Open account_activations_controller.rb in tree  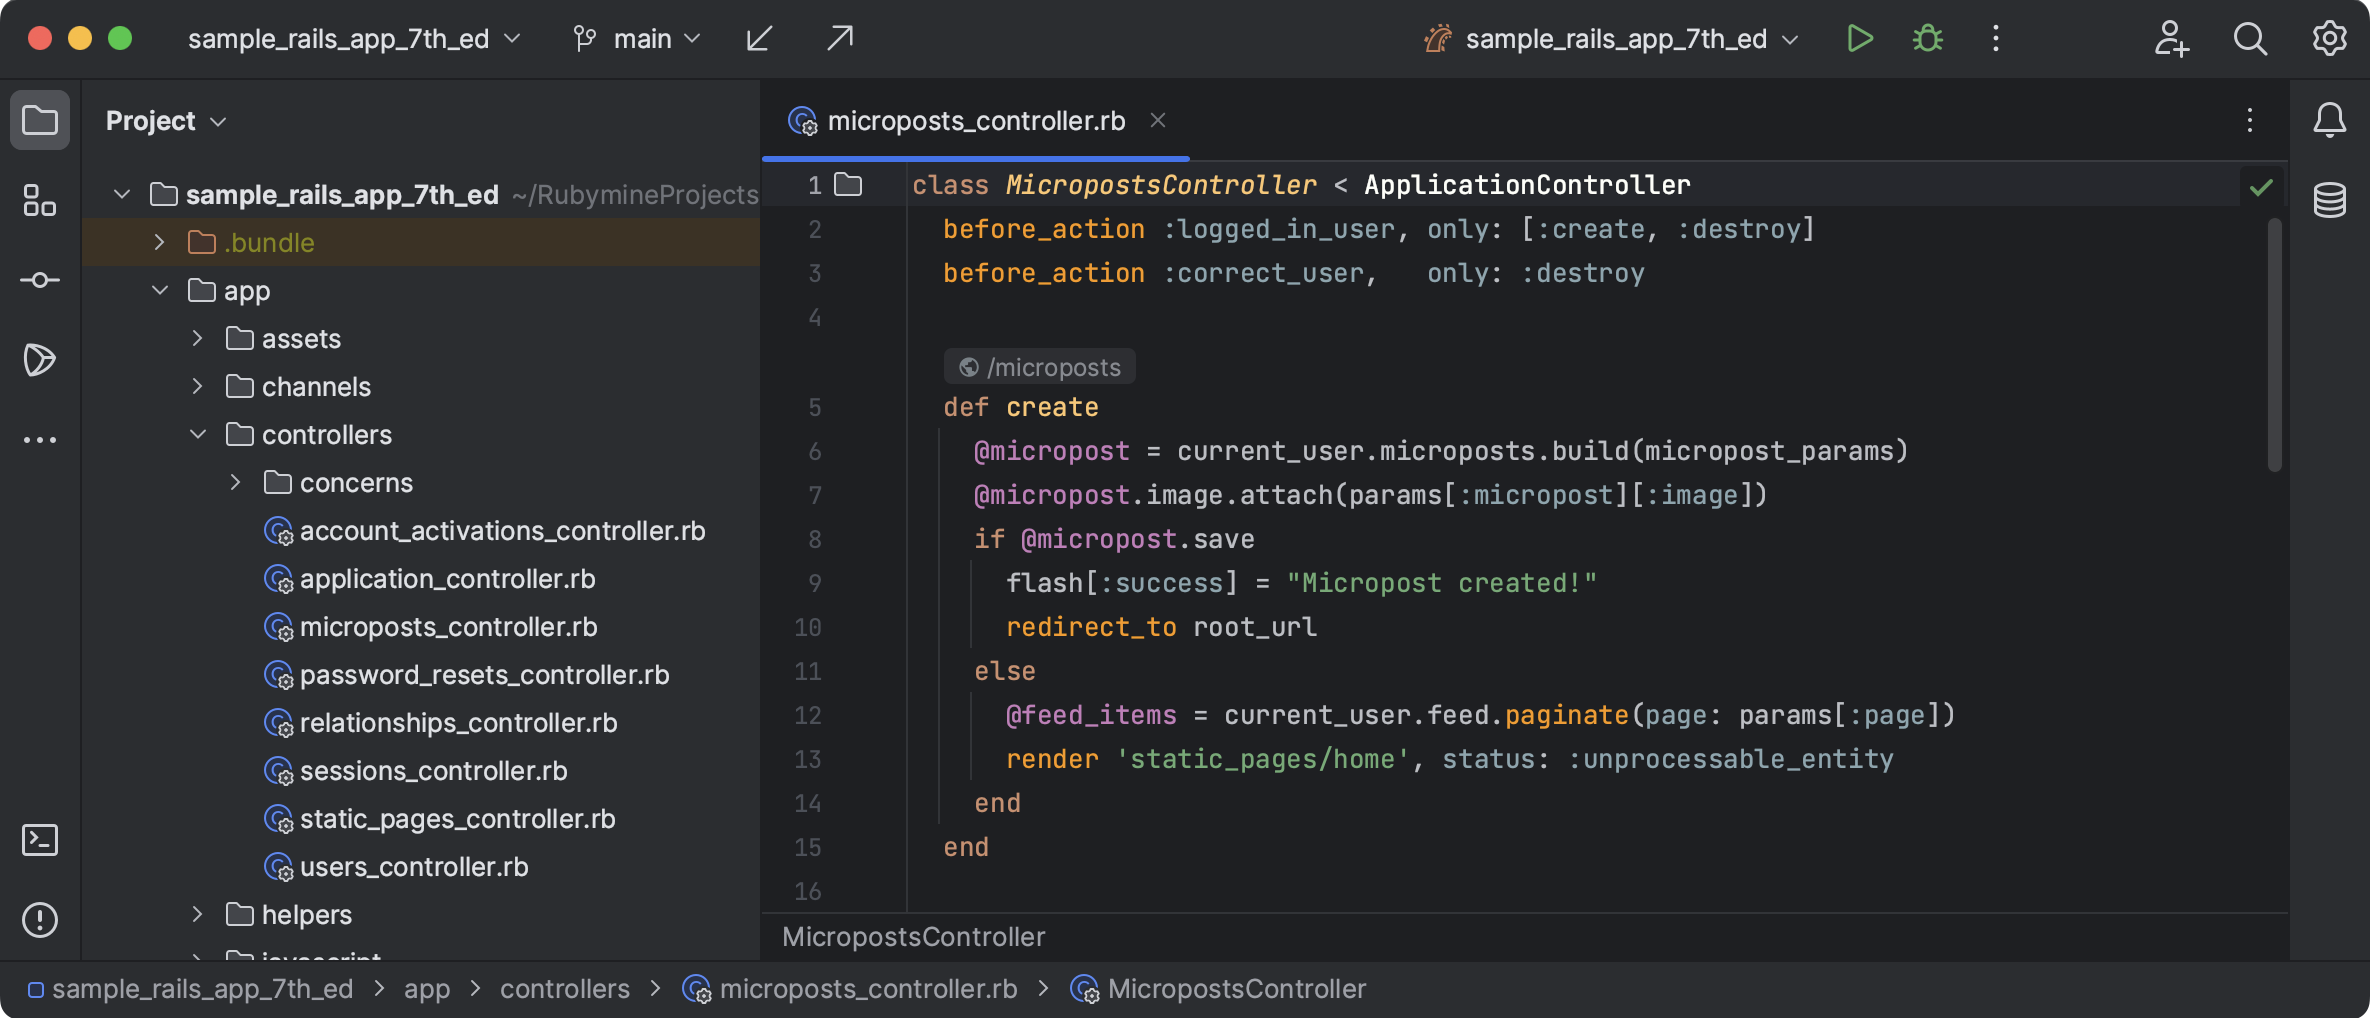(484, 531)
